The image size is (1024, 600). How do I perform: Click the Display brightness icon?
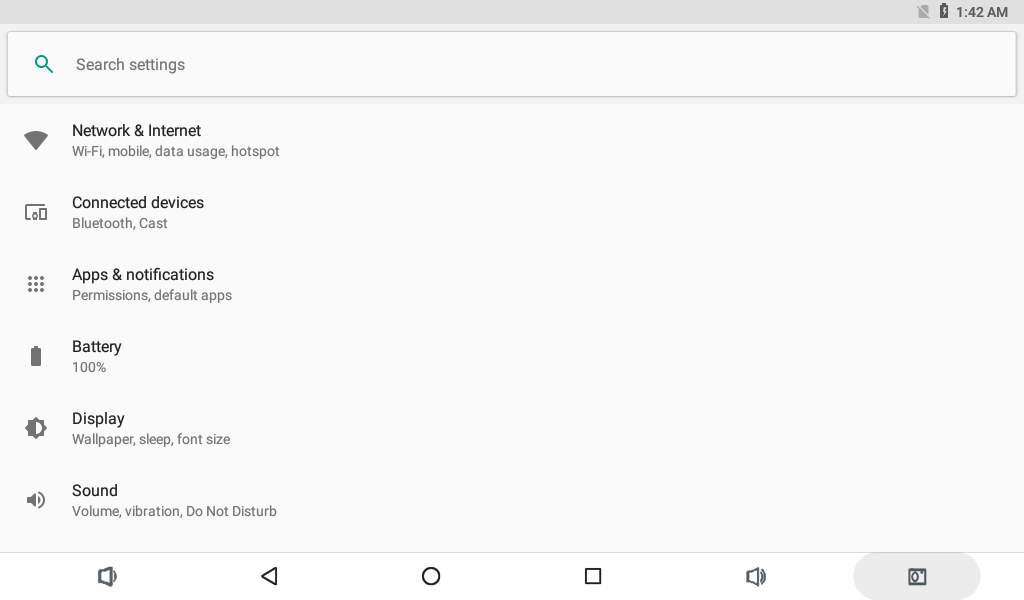(x=36, y=428)
